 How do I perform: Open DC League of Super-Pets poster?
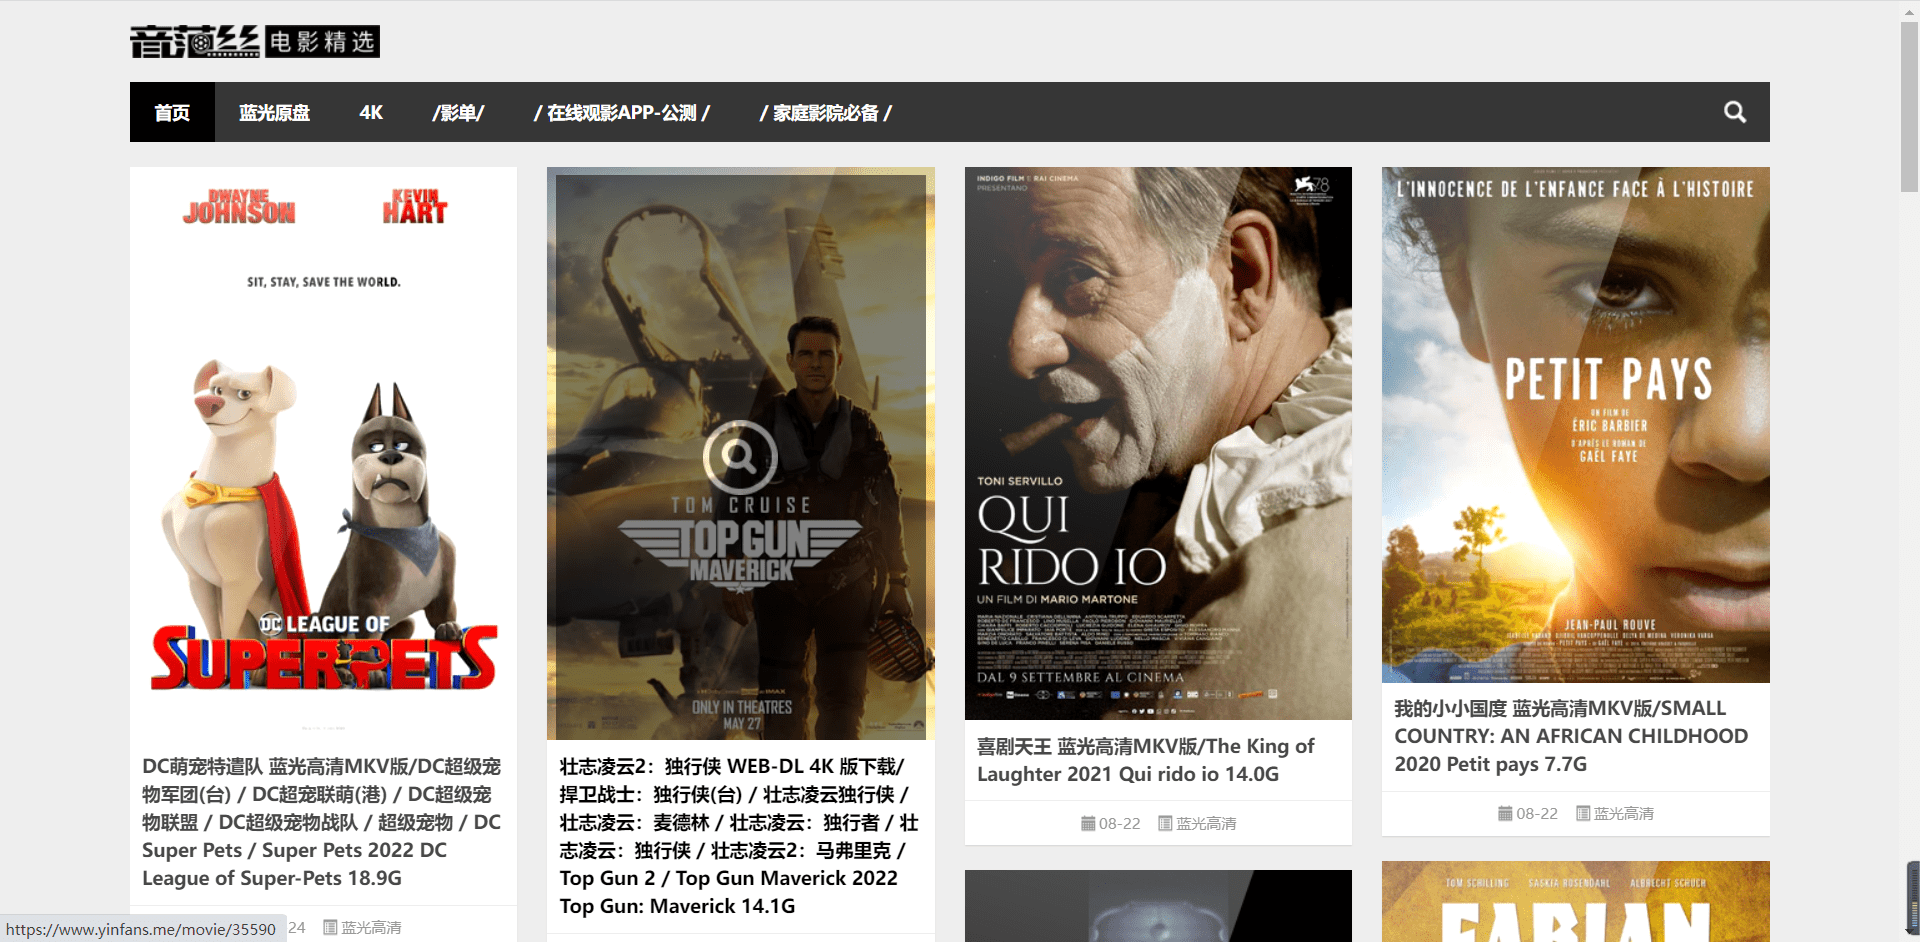(x=323, y=453)
